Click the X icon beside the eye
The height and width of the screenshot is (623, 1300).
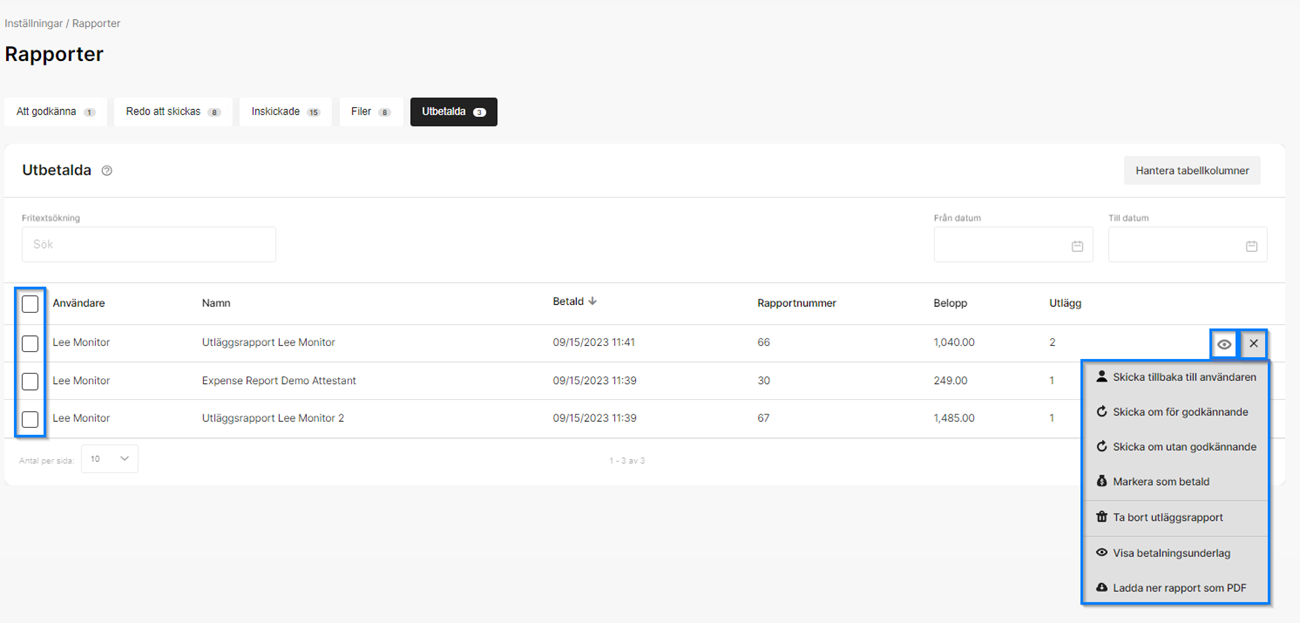coord(1254,344)
